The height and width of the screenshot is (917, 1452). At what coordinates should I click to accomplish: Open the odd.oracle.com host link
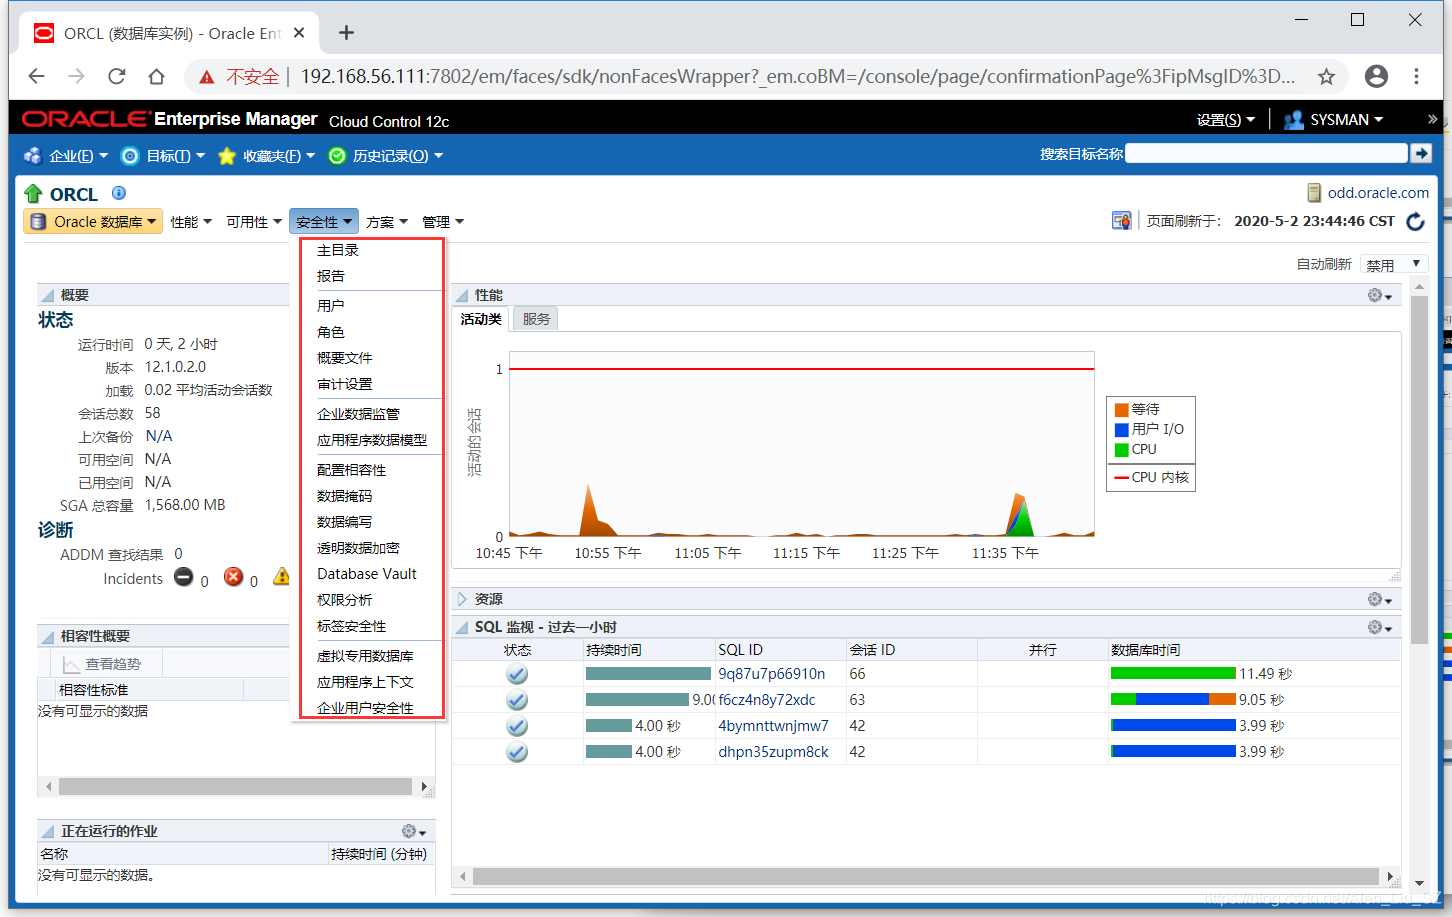click(1378, 193)
